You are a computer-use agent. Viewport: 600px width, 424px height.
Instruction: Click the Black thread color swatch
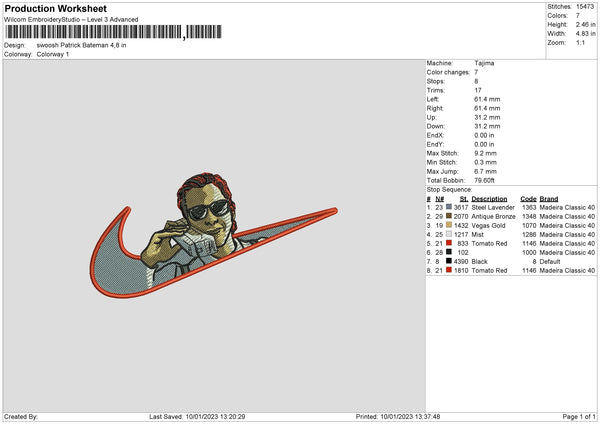[x=449, y=261]
